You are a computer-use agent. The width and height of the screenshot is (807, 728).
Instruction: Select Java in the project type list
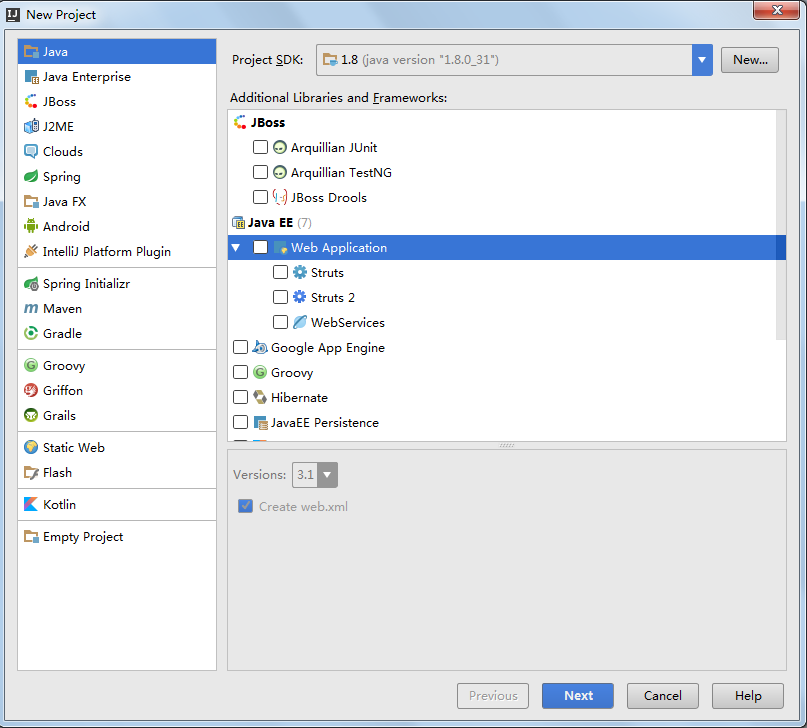point(117,51)
